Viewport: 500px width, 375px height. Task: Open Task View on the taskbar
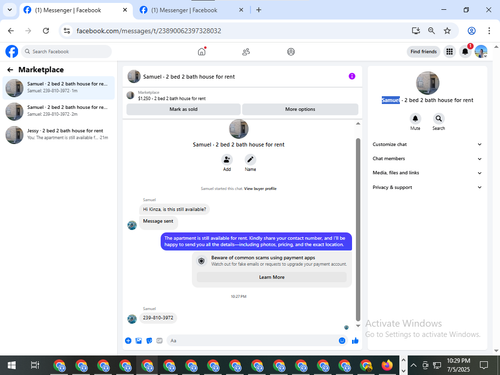(x=35, y=365)
